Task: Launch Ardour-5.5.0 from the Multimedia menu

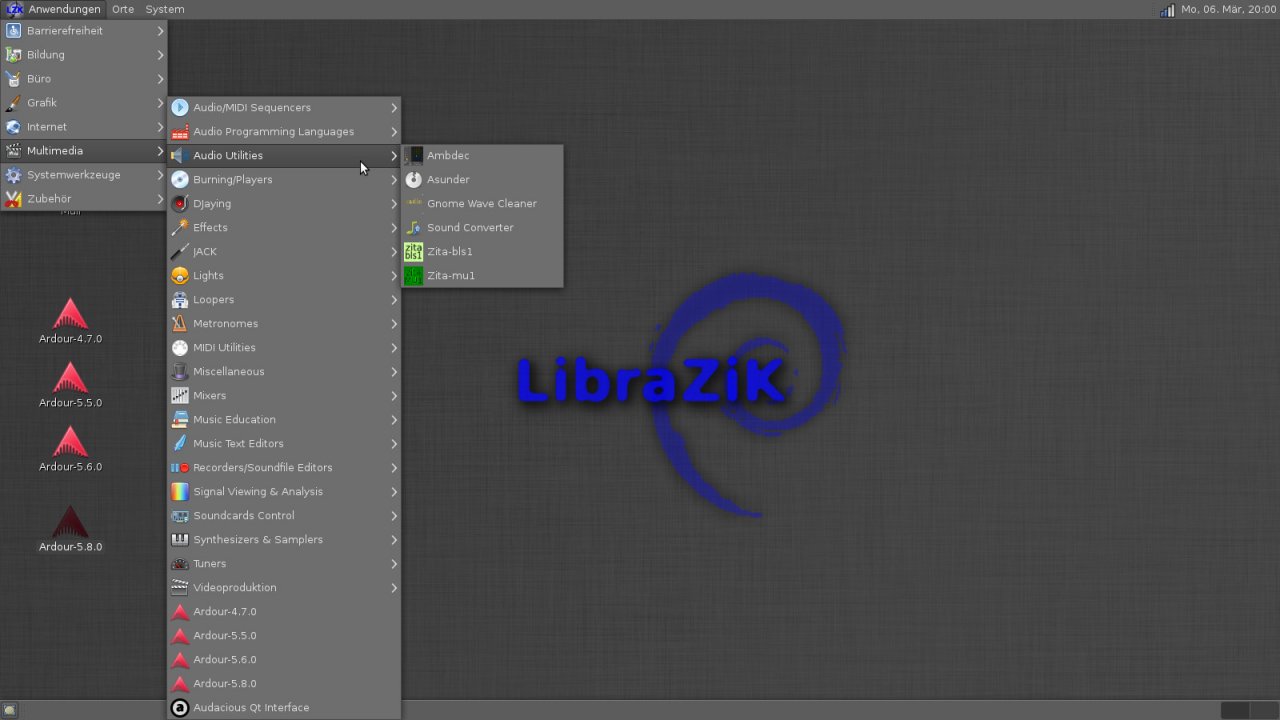Action: point(284,636)
